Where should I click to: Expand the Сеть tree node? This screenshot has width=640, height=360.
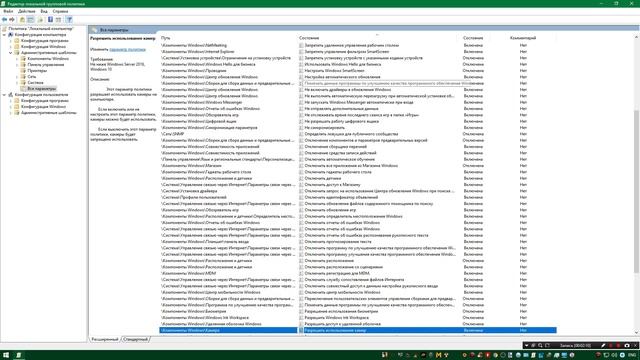click(x=17, y=77)
